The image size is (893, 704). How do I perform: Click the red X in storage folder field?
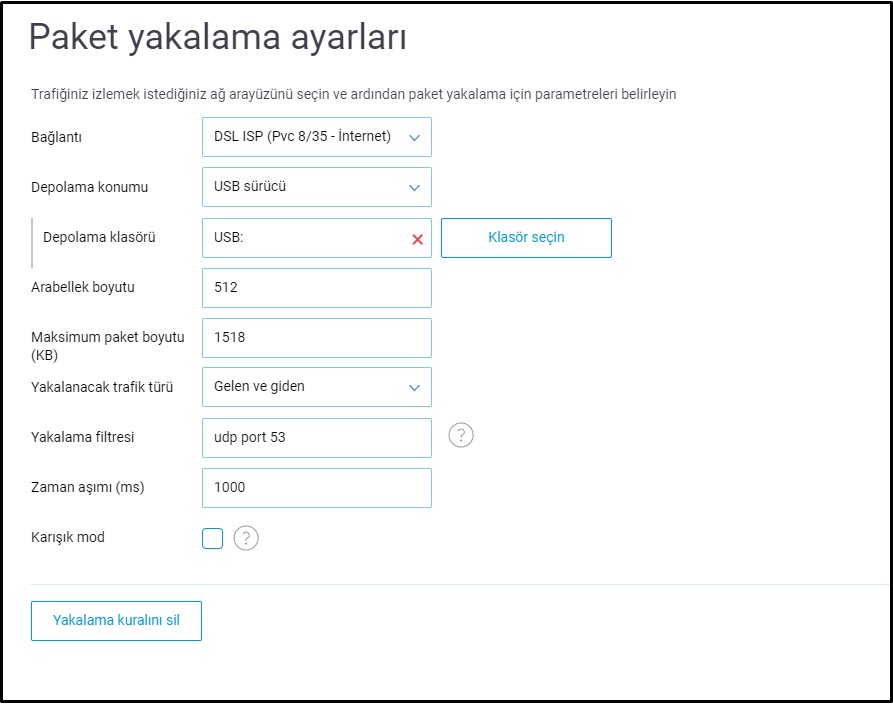point(417,239)
